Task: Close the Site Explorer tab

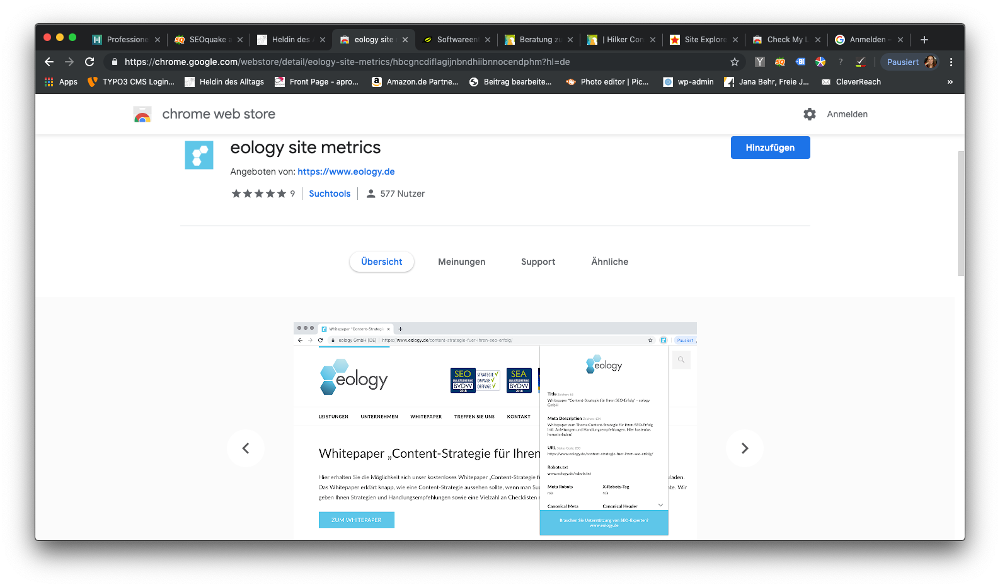Action: coord(735,40)
